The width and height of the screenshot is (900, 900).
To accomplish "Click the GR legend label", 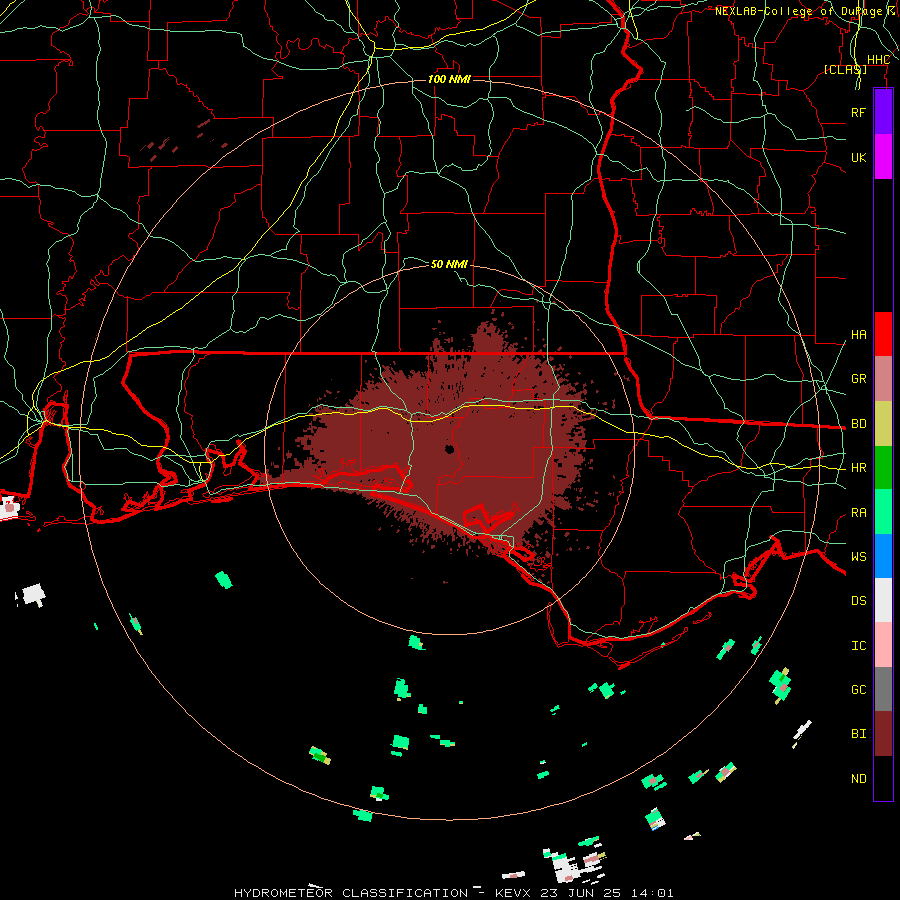I will [x=858, y=379].
